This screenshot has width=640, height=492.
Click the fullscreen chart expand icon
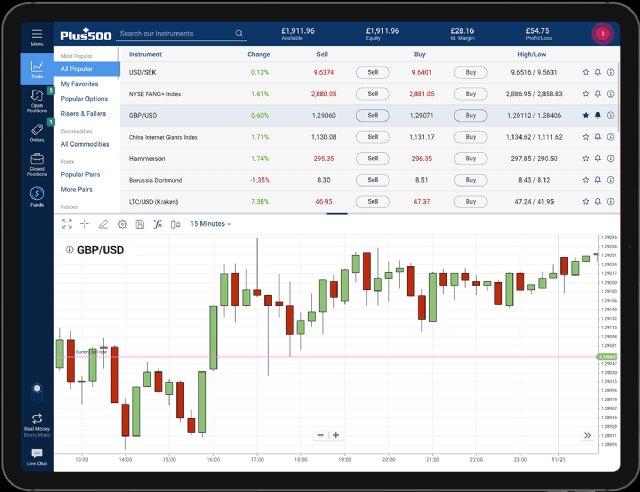[67, 224]
